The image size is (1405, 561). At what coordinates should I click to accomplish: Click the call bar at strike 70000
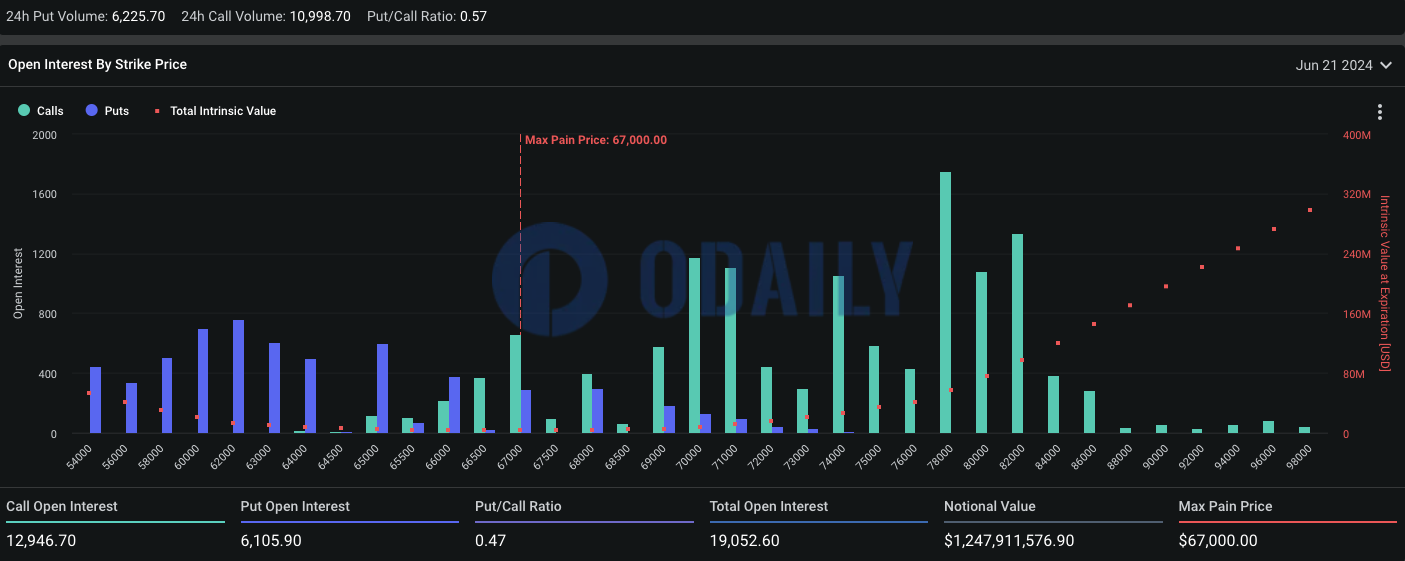tap(694, 345)
